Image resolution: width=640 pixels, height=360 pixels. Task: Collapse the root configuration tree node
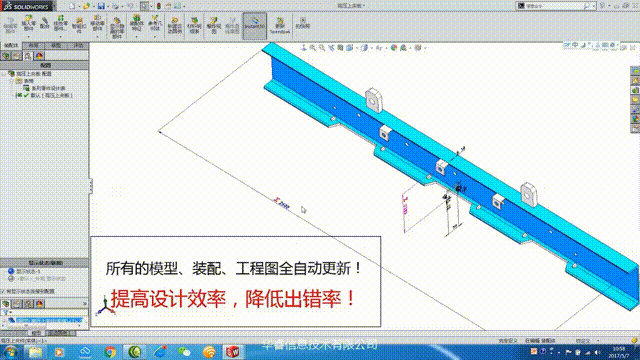4,74
